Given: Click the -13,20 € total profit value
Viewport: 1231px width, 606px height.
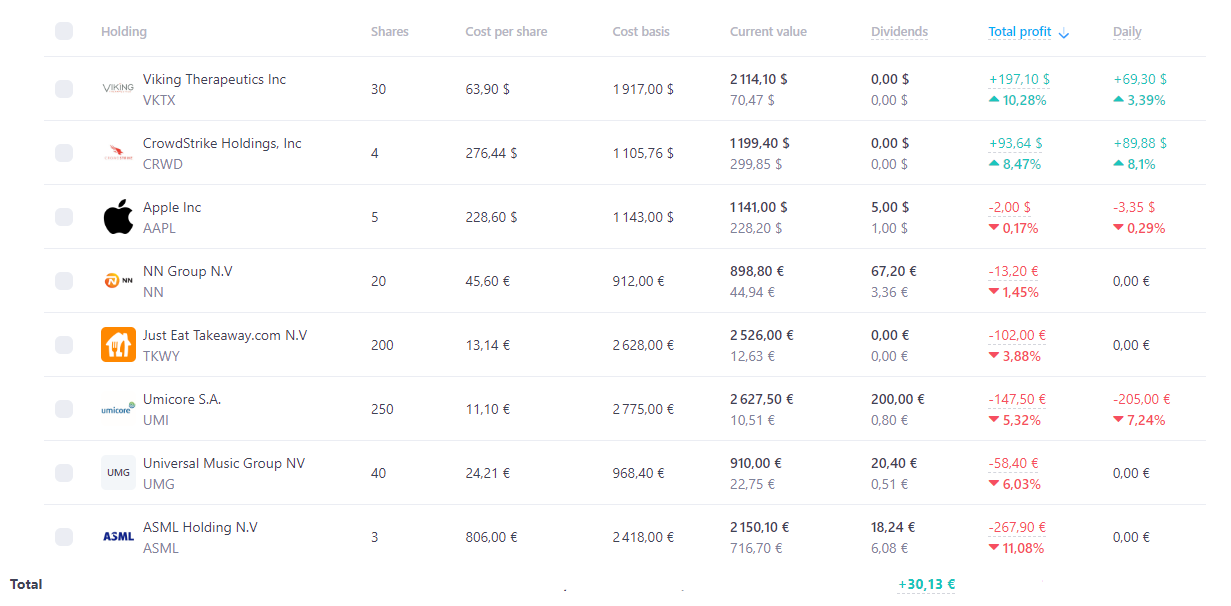Looking at the screenshot, I should [1013, 271].
